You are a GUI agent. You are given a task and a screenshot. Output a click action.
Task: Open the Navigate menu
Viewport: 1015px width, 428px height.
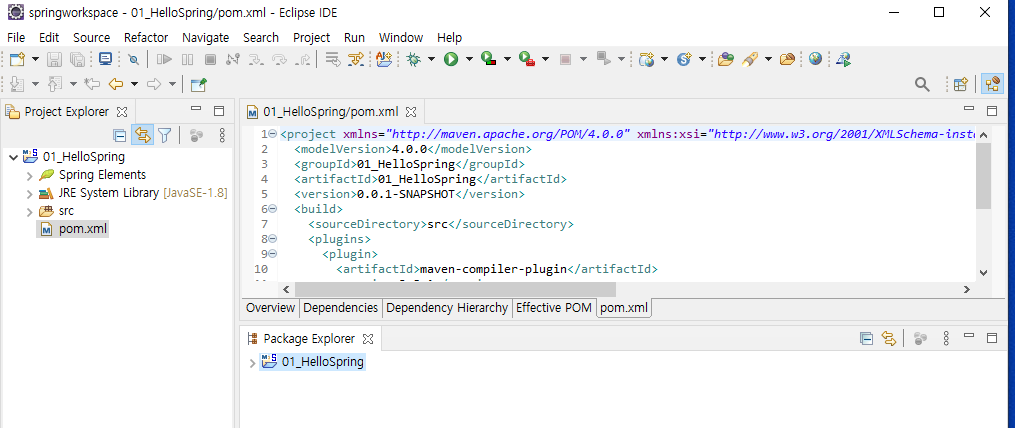[x=205, y=38]
